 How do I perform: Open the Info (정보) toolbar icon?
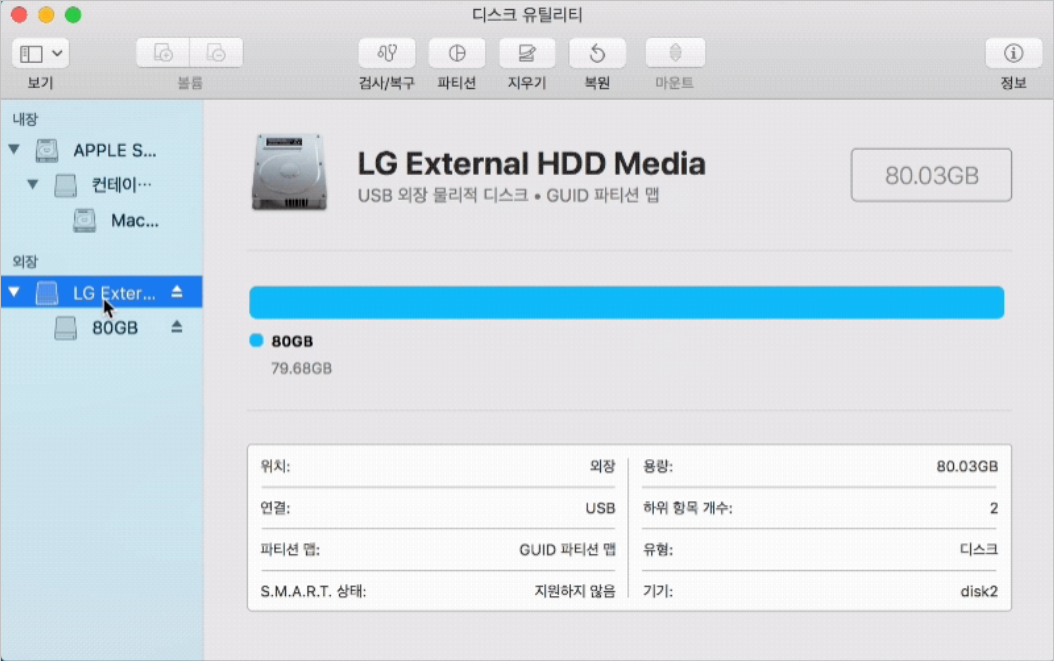pos(1013,53)
